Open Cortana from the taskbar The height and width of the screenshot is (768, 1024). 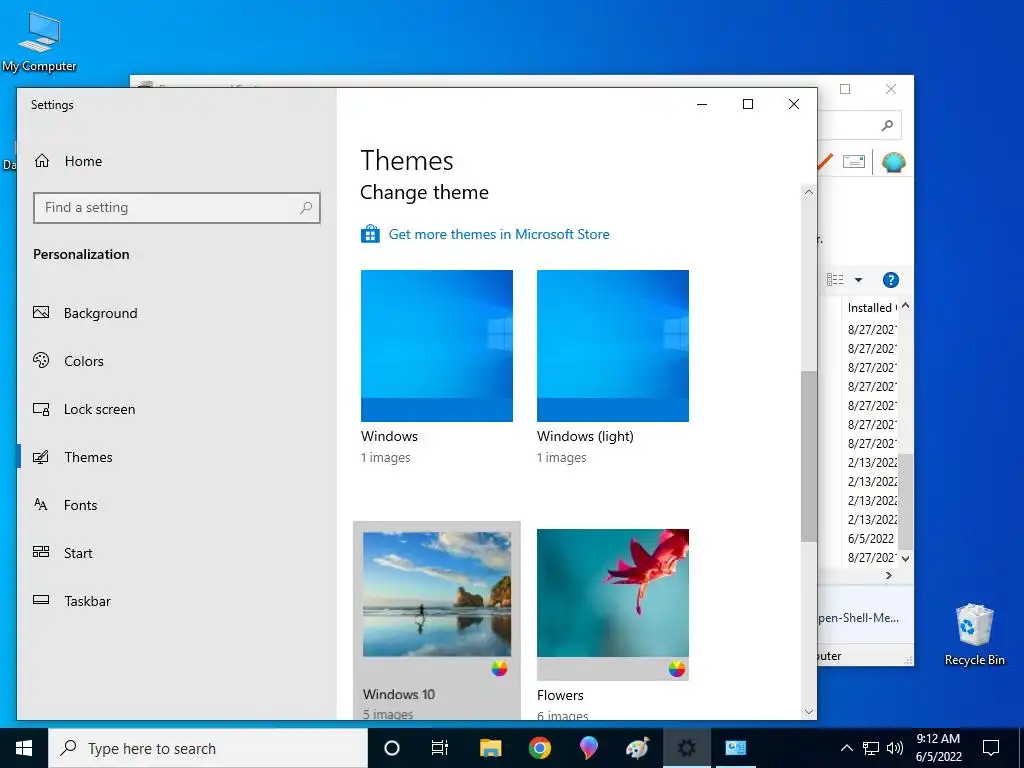pos(392,748)
